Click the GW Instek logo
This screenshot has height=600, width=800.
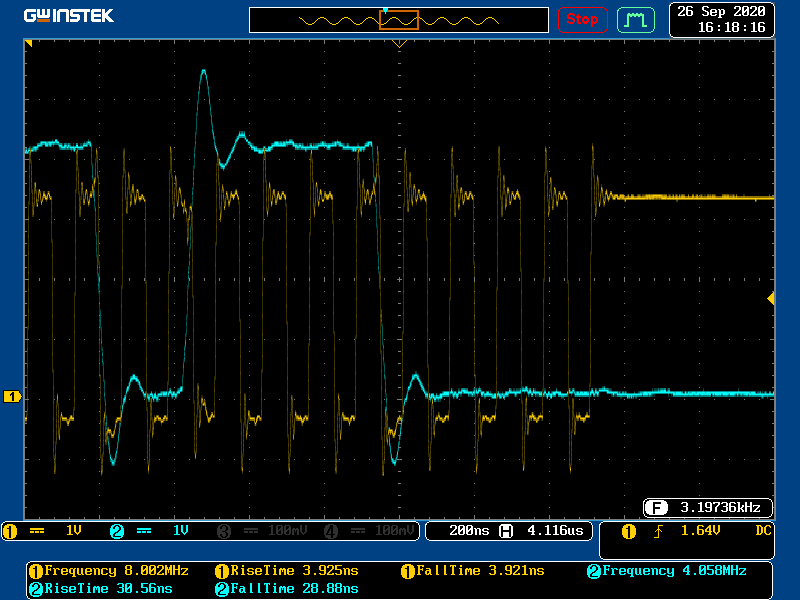tap(69, 16)
